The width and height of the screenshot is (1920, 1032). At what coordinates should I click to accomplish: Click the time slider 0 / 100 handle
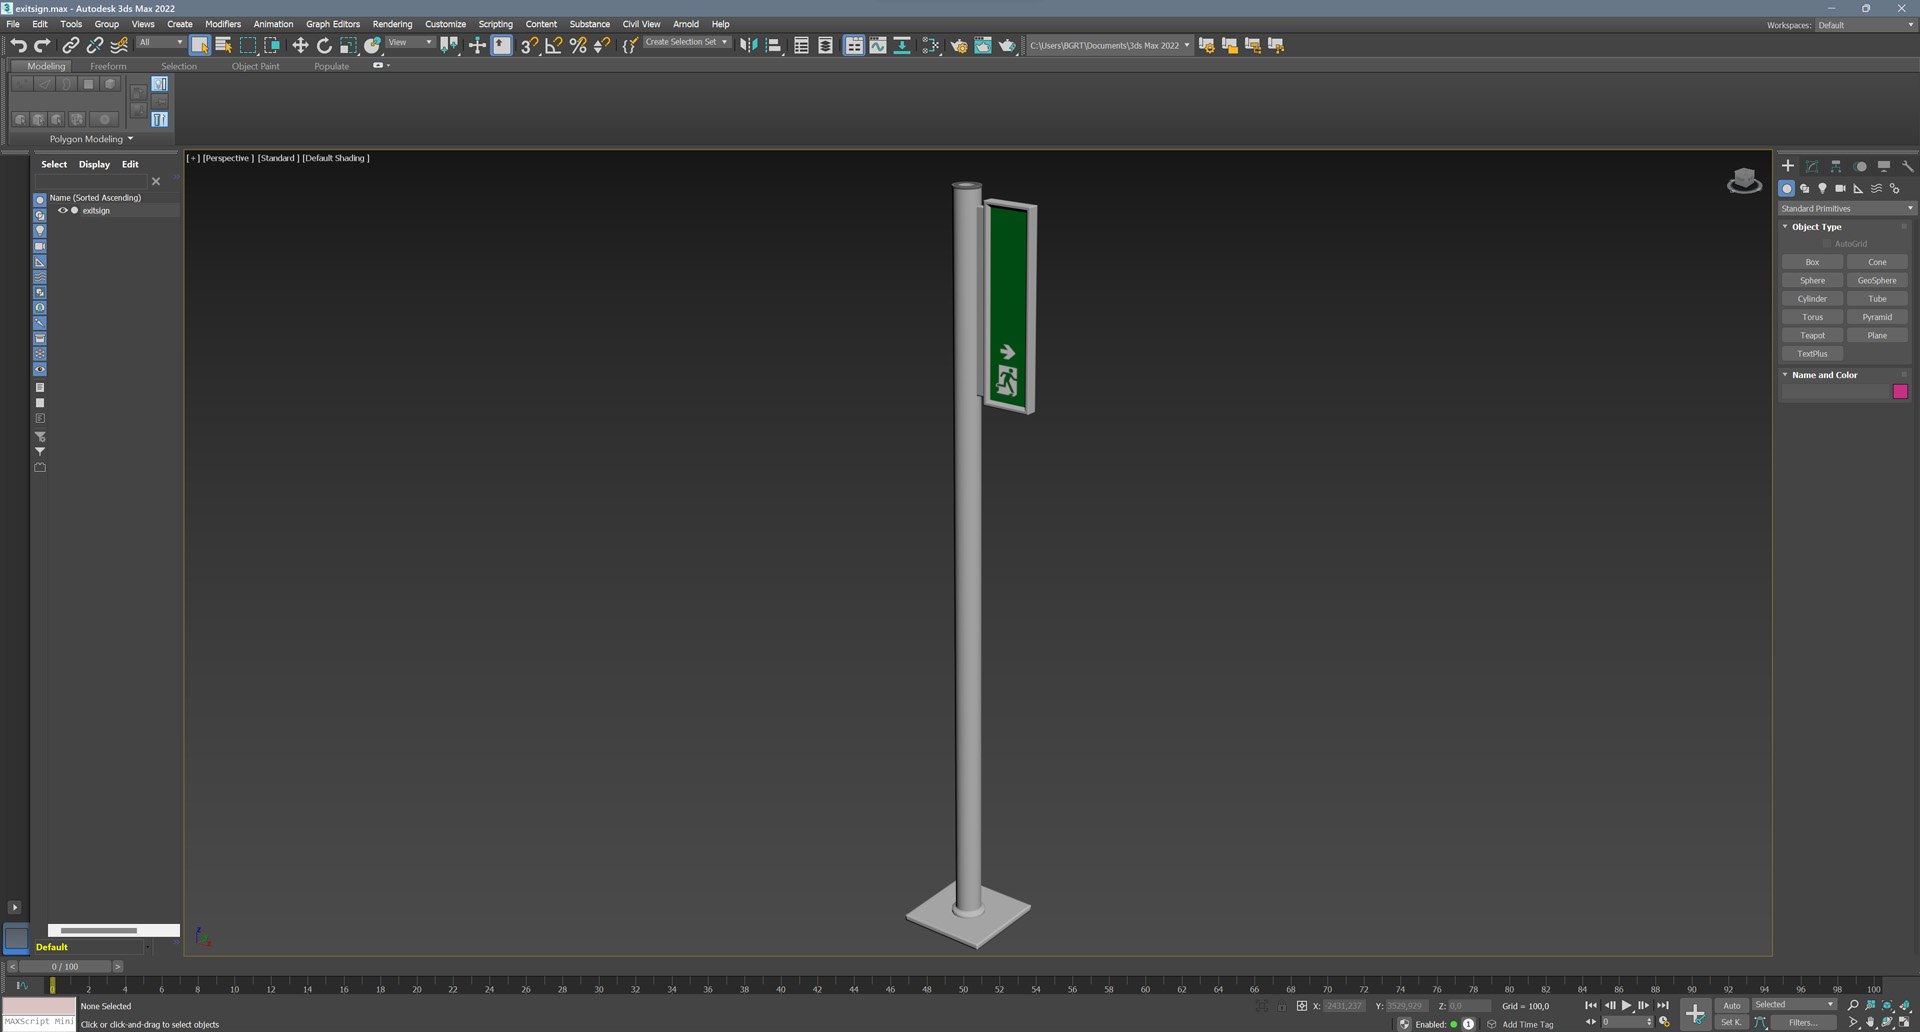[x=65, y=967]
